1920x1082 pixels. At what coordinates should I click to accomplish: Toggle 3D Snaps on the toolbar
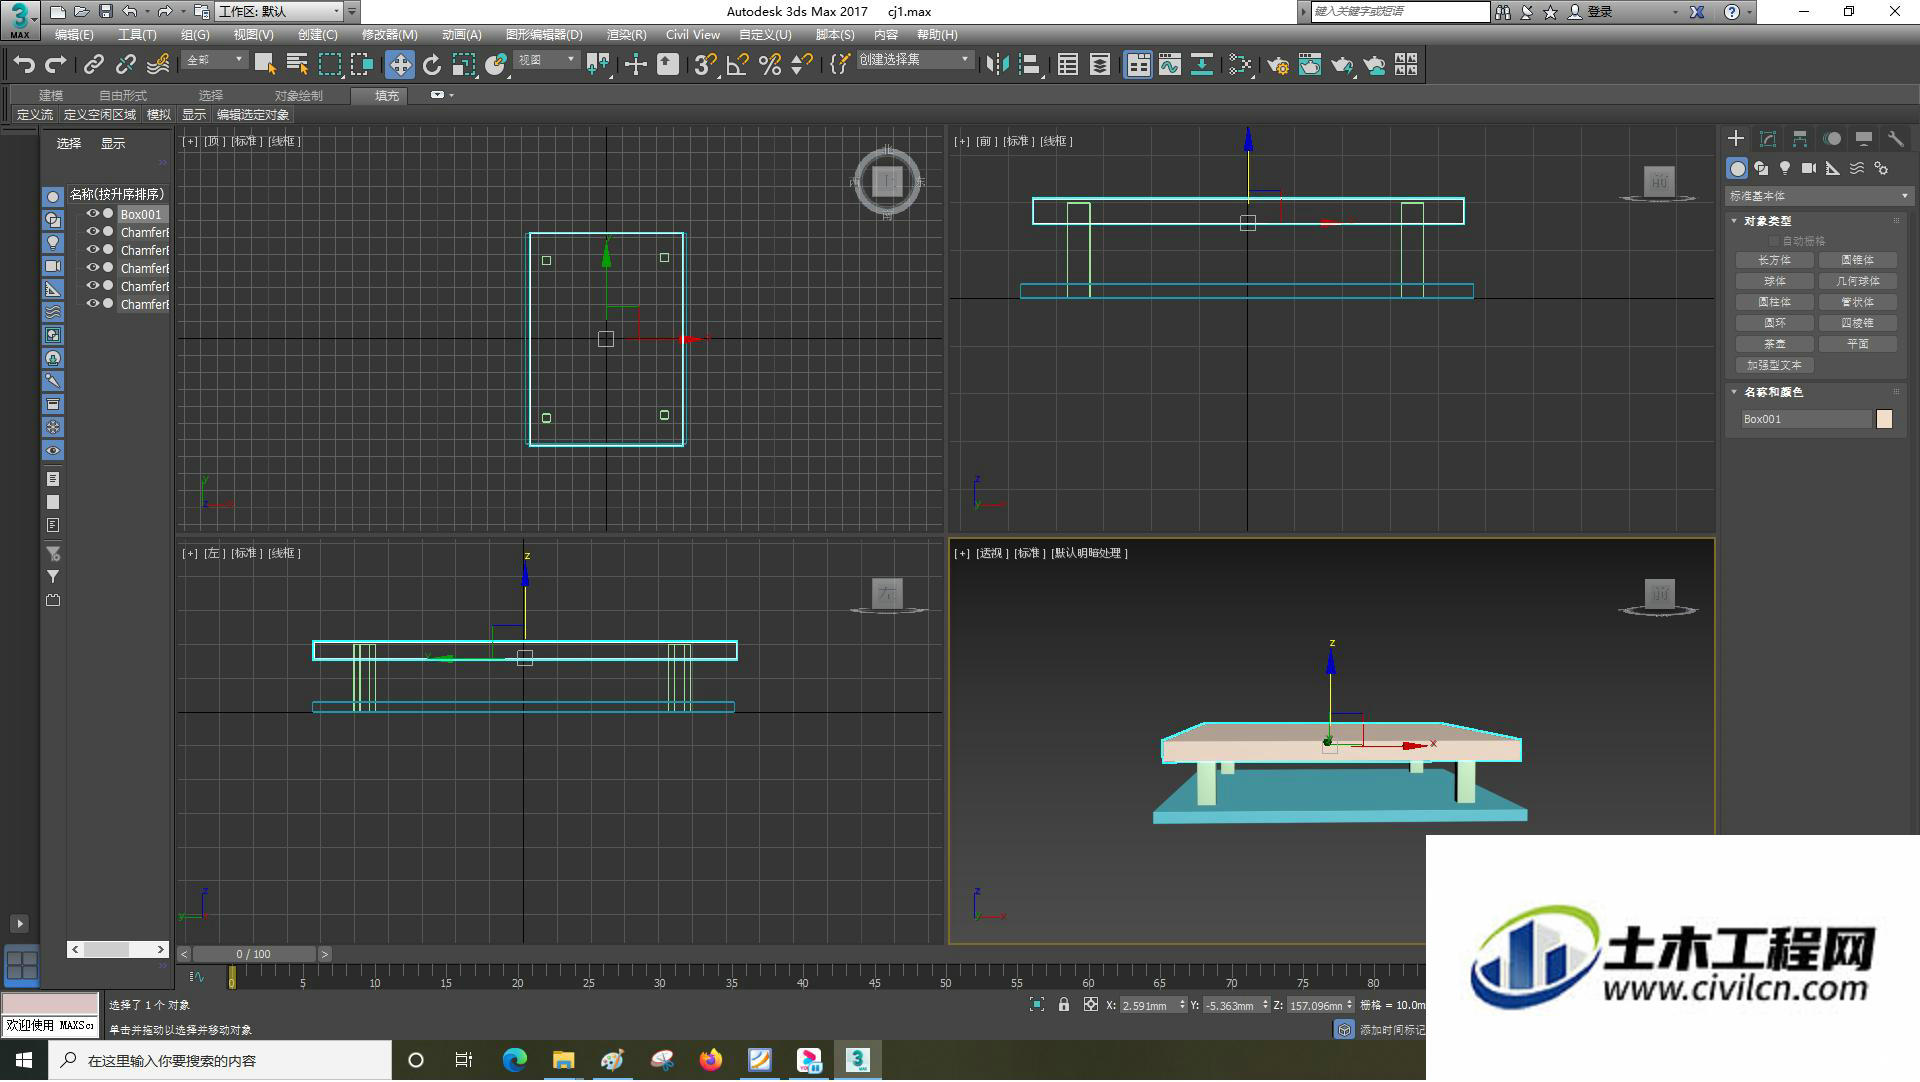click(704, 65)
